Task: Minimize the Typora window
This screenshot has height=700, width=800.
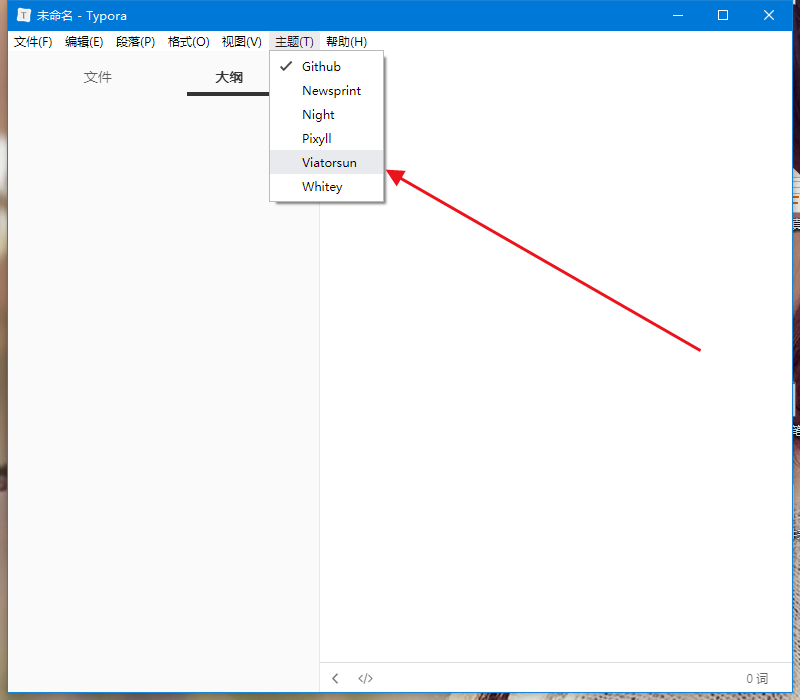Action: 678,15
